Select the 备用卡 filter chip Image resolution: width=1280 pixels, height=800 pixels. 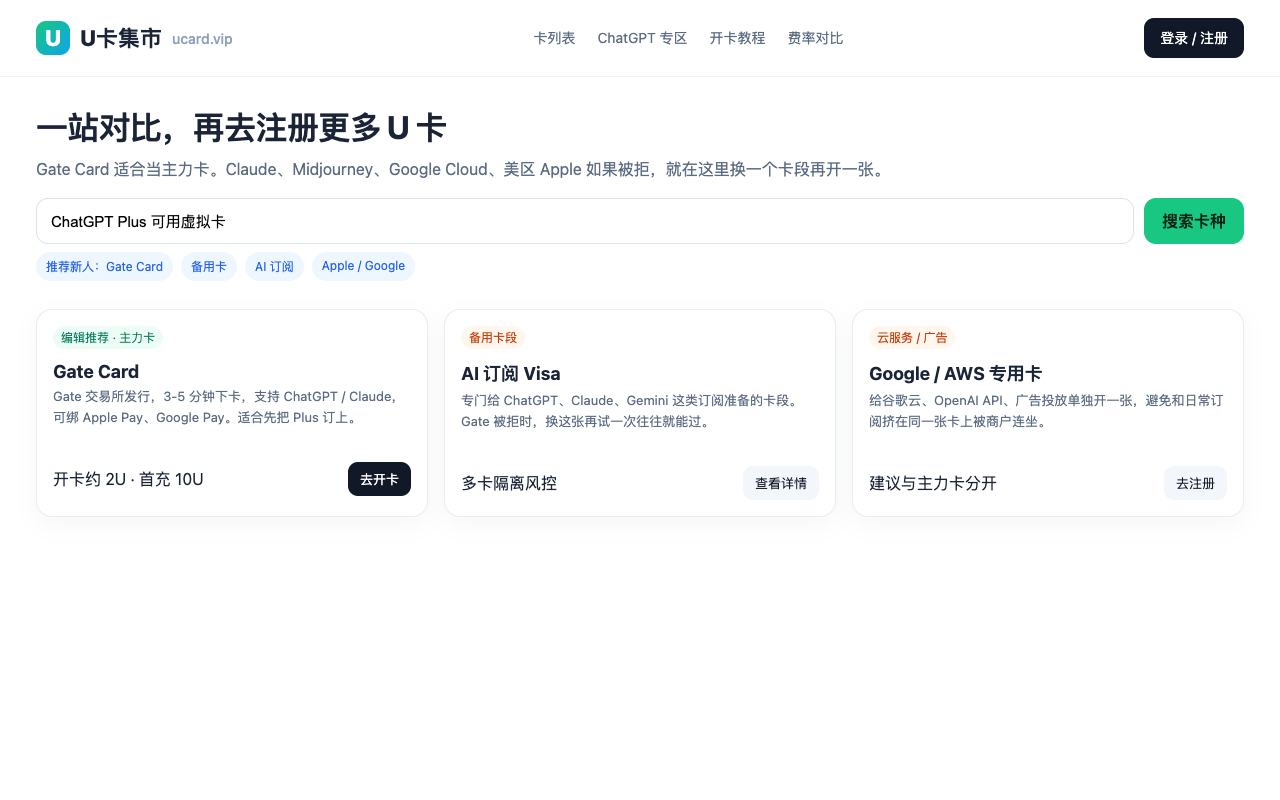click(209, 267)
